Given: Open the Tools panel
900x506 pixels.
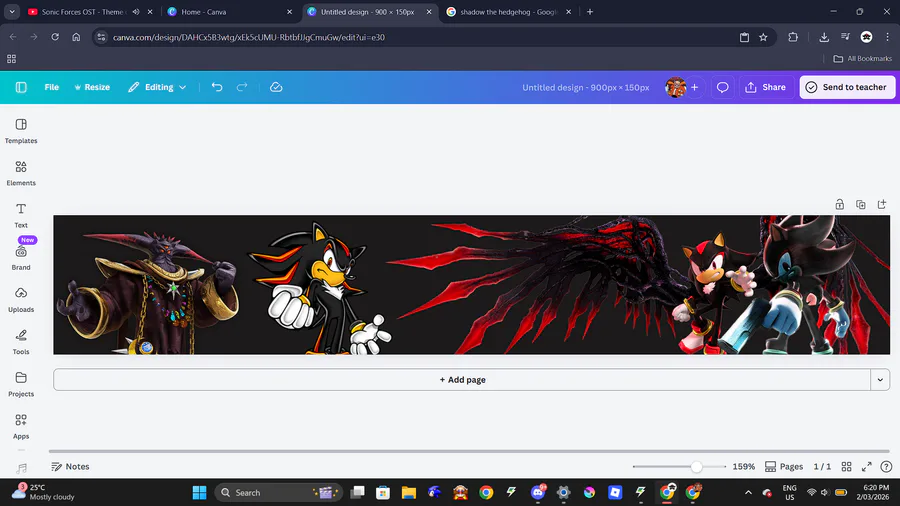Looking at the screenshot, I should click(x=21, y=342).
